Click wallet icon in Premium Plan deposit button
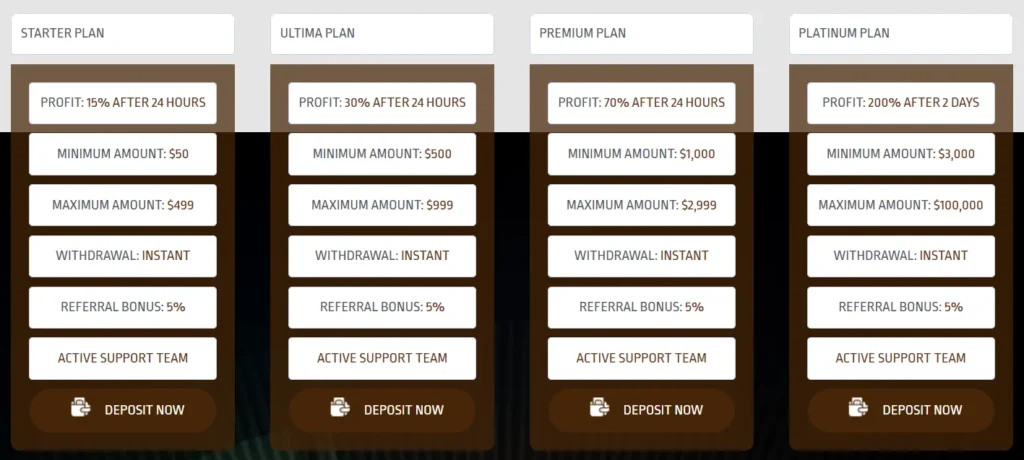The height and width of the screenshot is (460, 1024). coord(599,408)
